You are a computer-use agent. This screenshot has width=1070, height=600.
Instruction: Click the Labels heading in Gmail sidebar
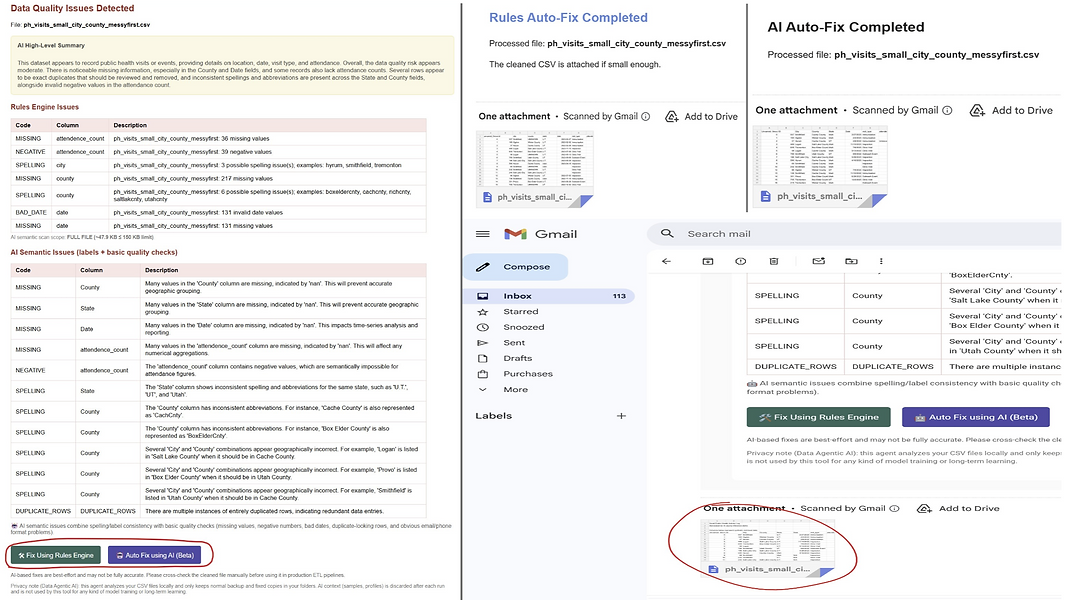click(x=493, y=416)
